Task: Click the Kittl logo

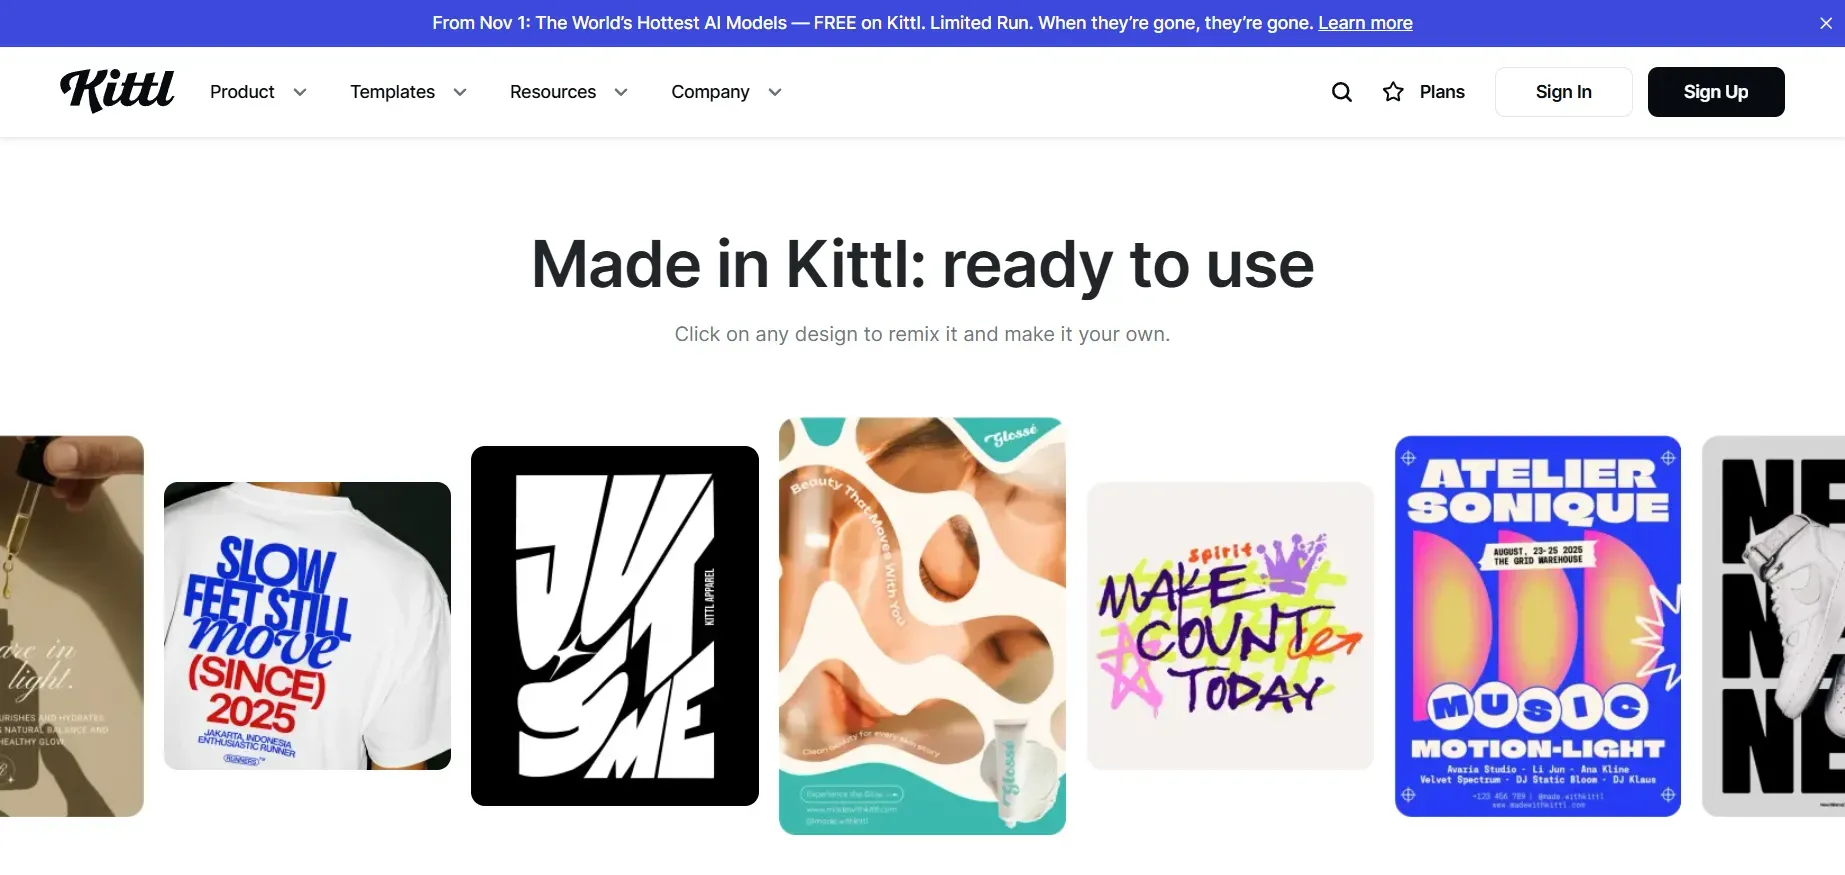Action: [x=117, y=91]
